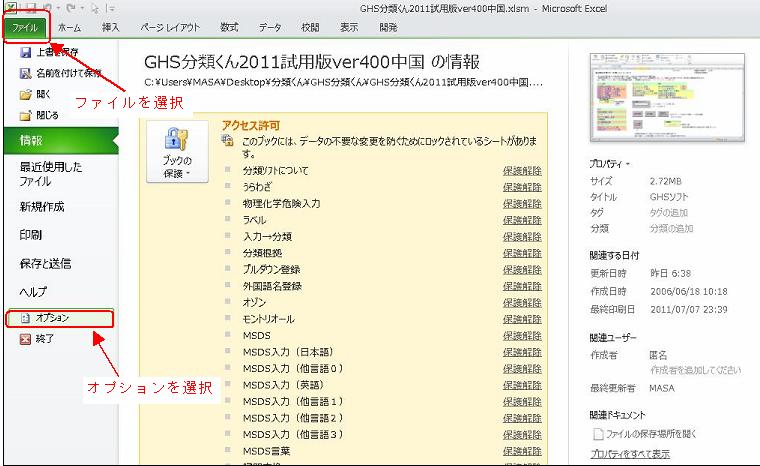760x466 pixels.
Task: Click the プロパティをすべて表示 link
Action: (630, 454)
